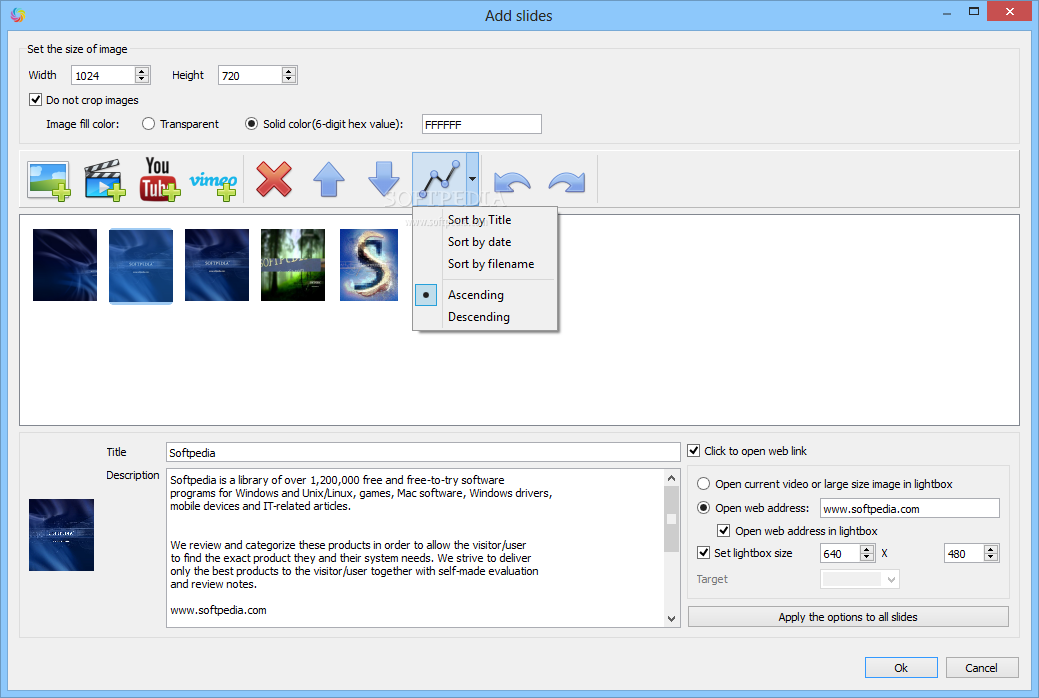Increase Height value with up arrow
1039x698 pixels.
pyautogui.click(x=289, y=71)
